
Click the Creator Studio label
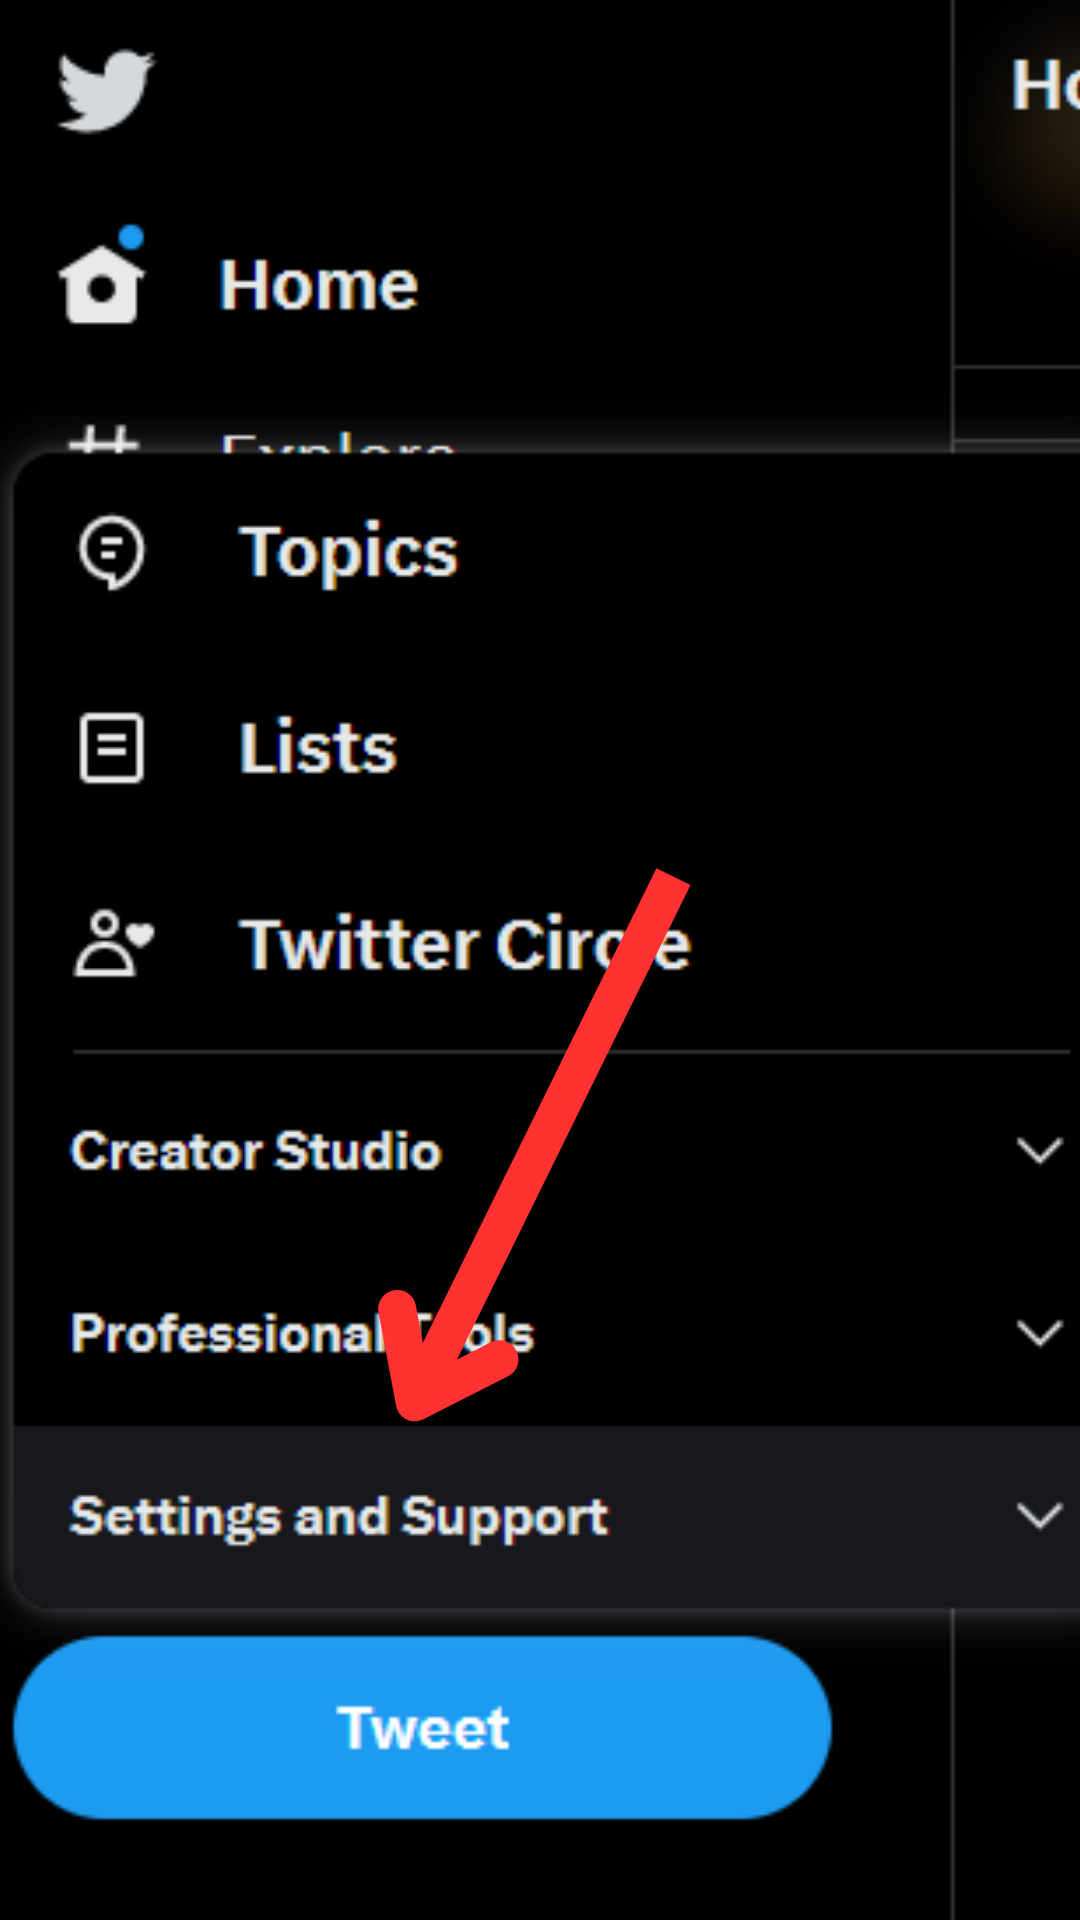point(256,1151)
